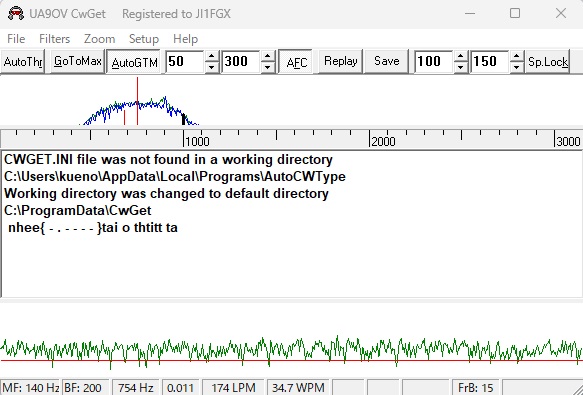Toggle the Sp.Lock speed lock button
Viewport: 583px width, 395px height.
[547, 61]
